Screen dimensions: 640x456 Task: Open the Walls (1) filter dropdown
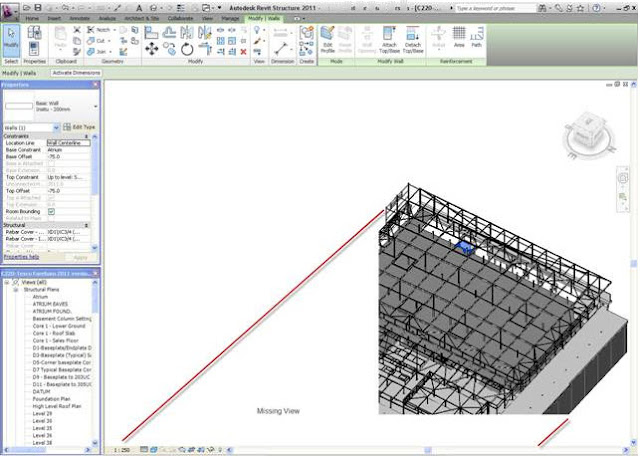click(56, 128)
